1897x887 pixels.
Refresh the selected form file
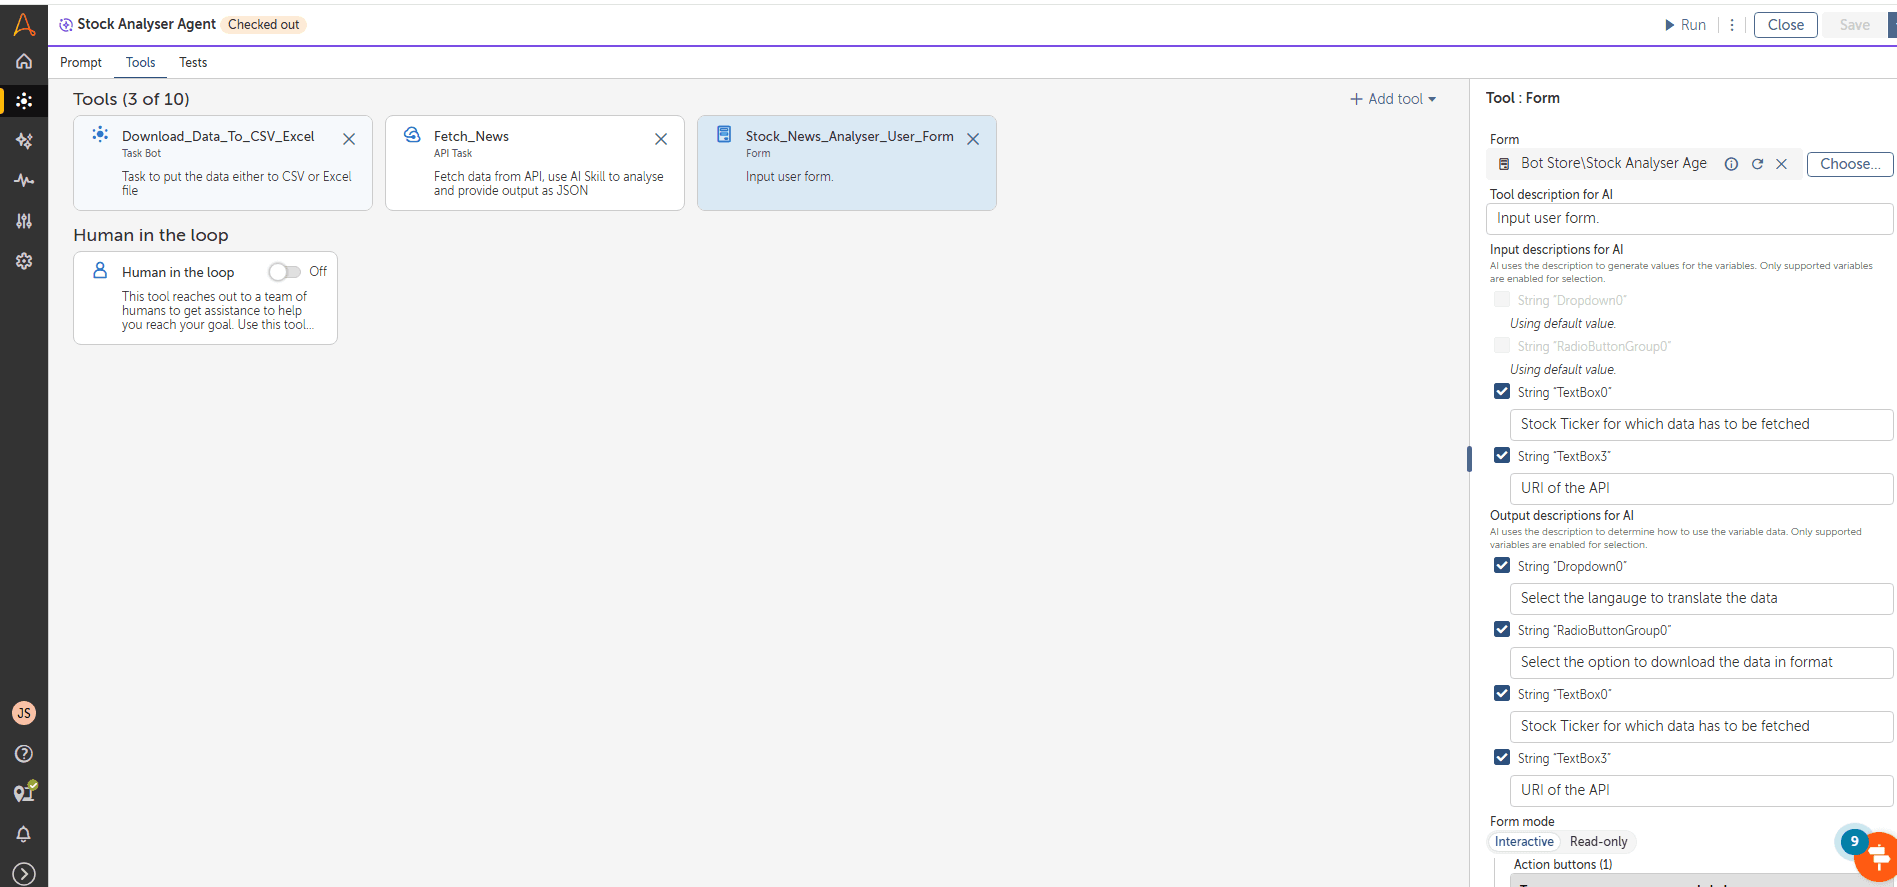1757,164
